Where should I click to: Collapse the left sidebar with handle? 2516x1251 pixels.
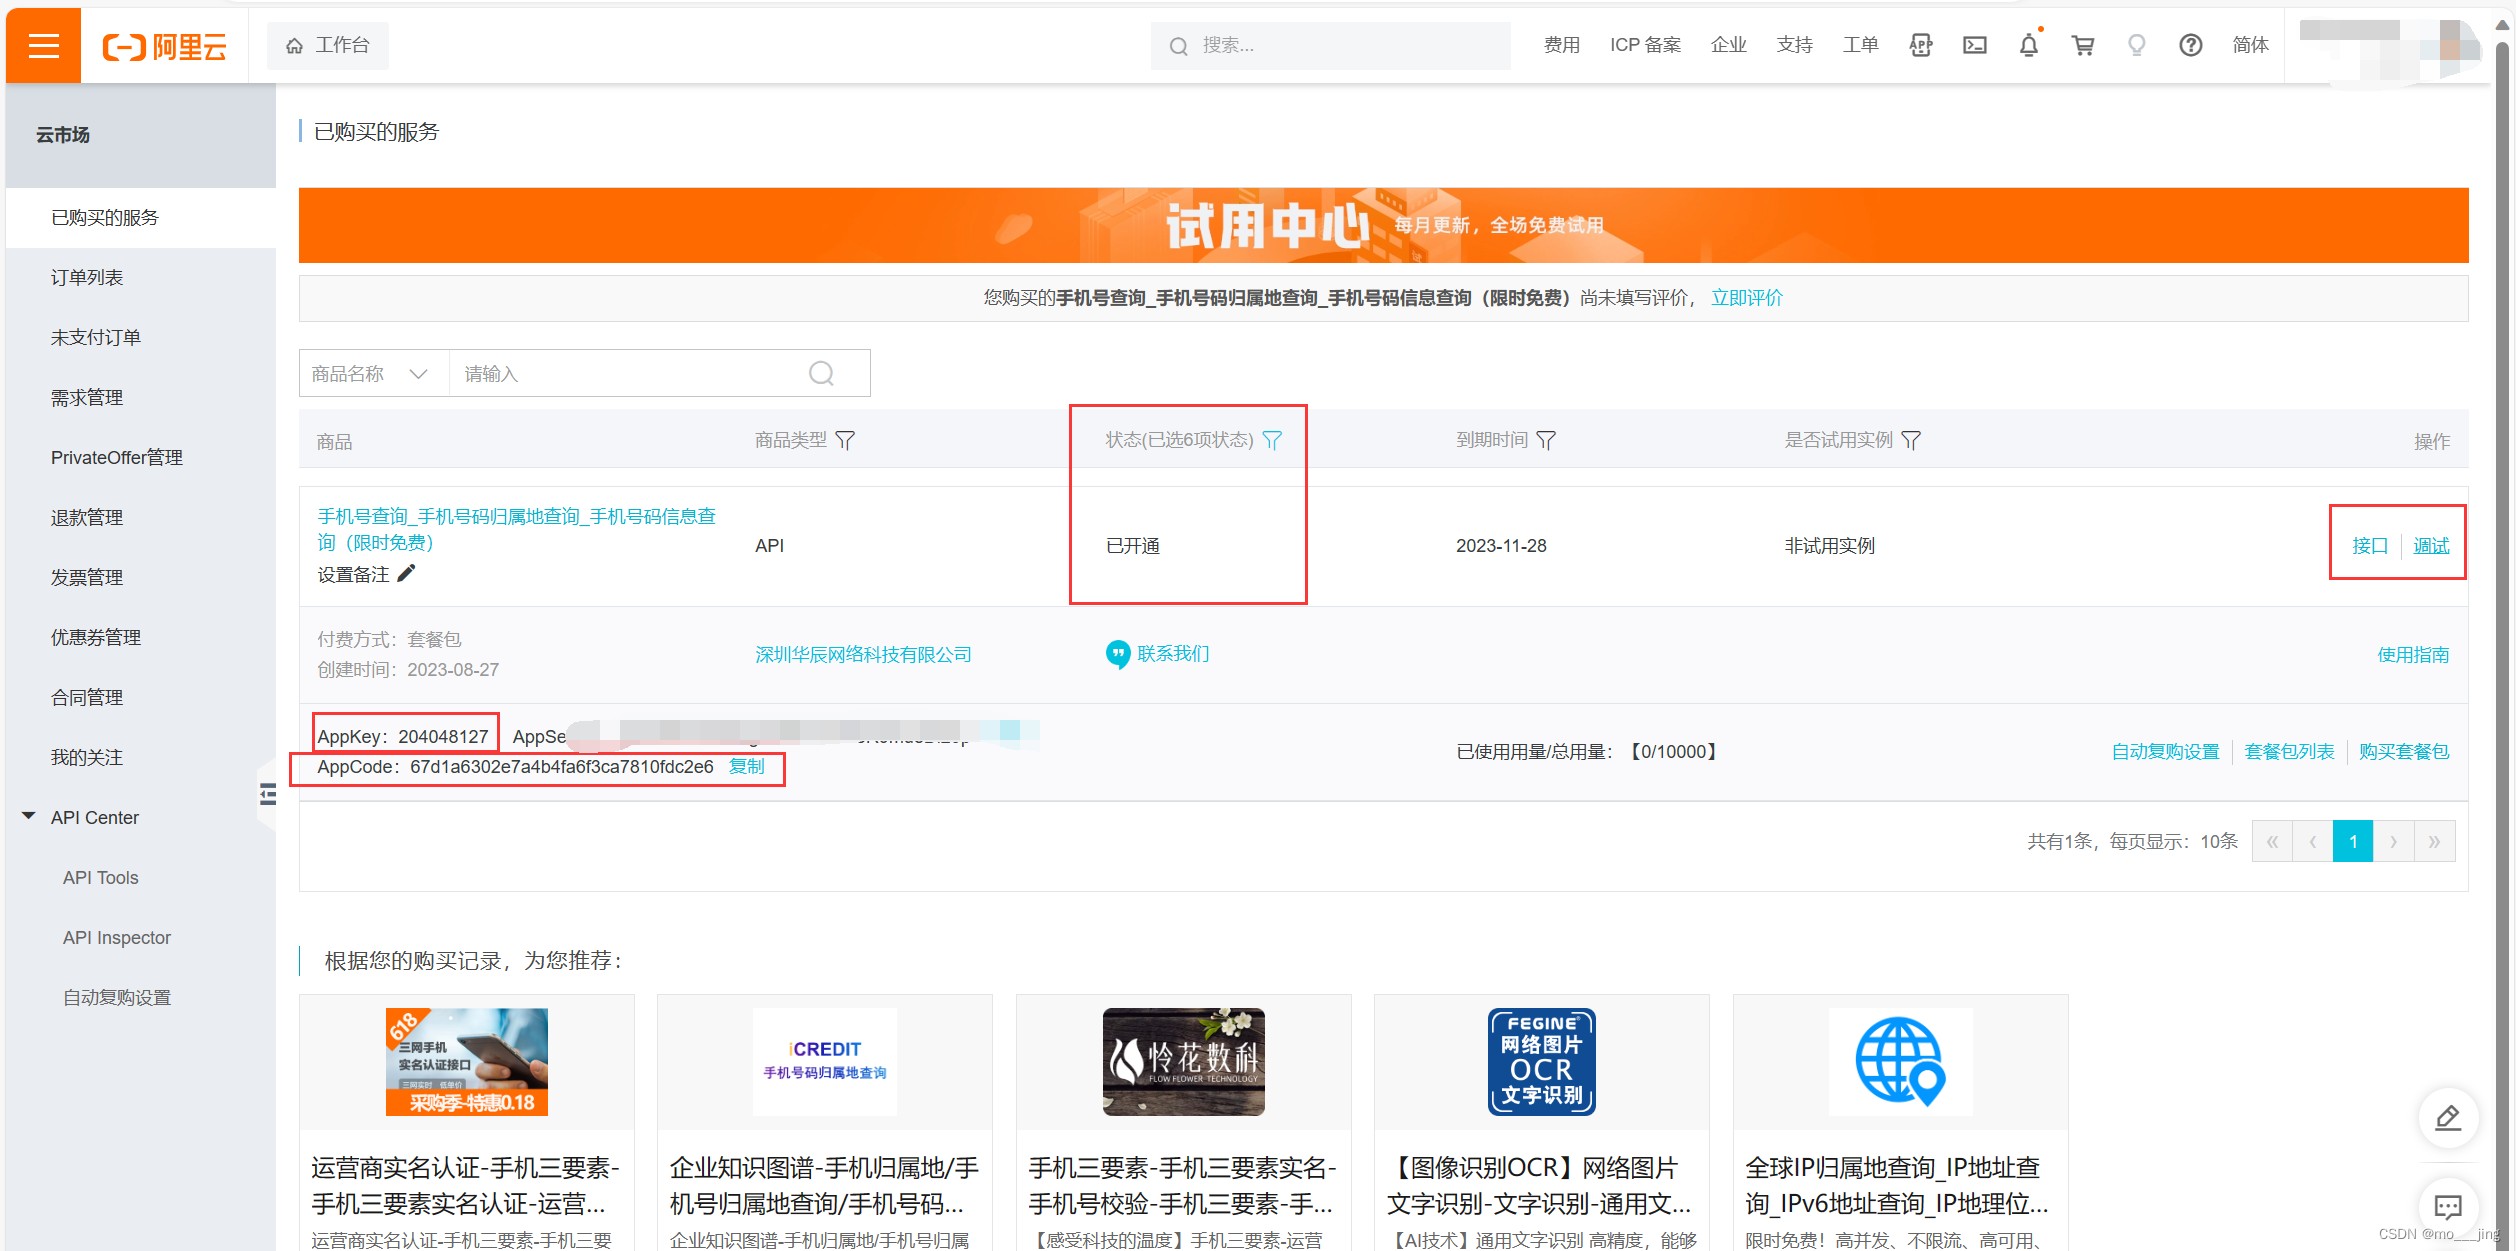click(267, 794)
